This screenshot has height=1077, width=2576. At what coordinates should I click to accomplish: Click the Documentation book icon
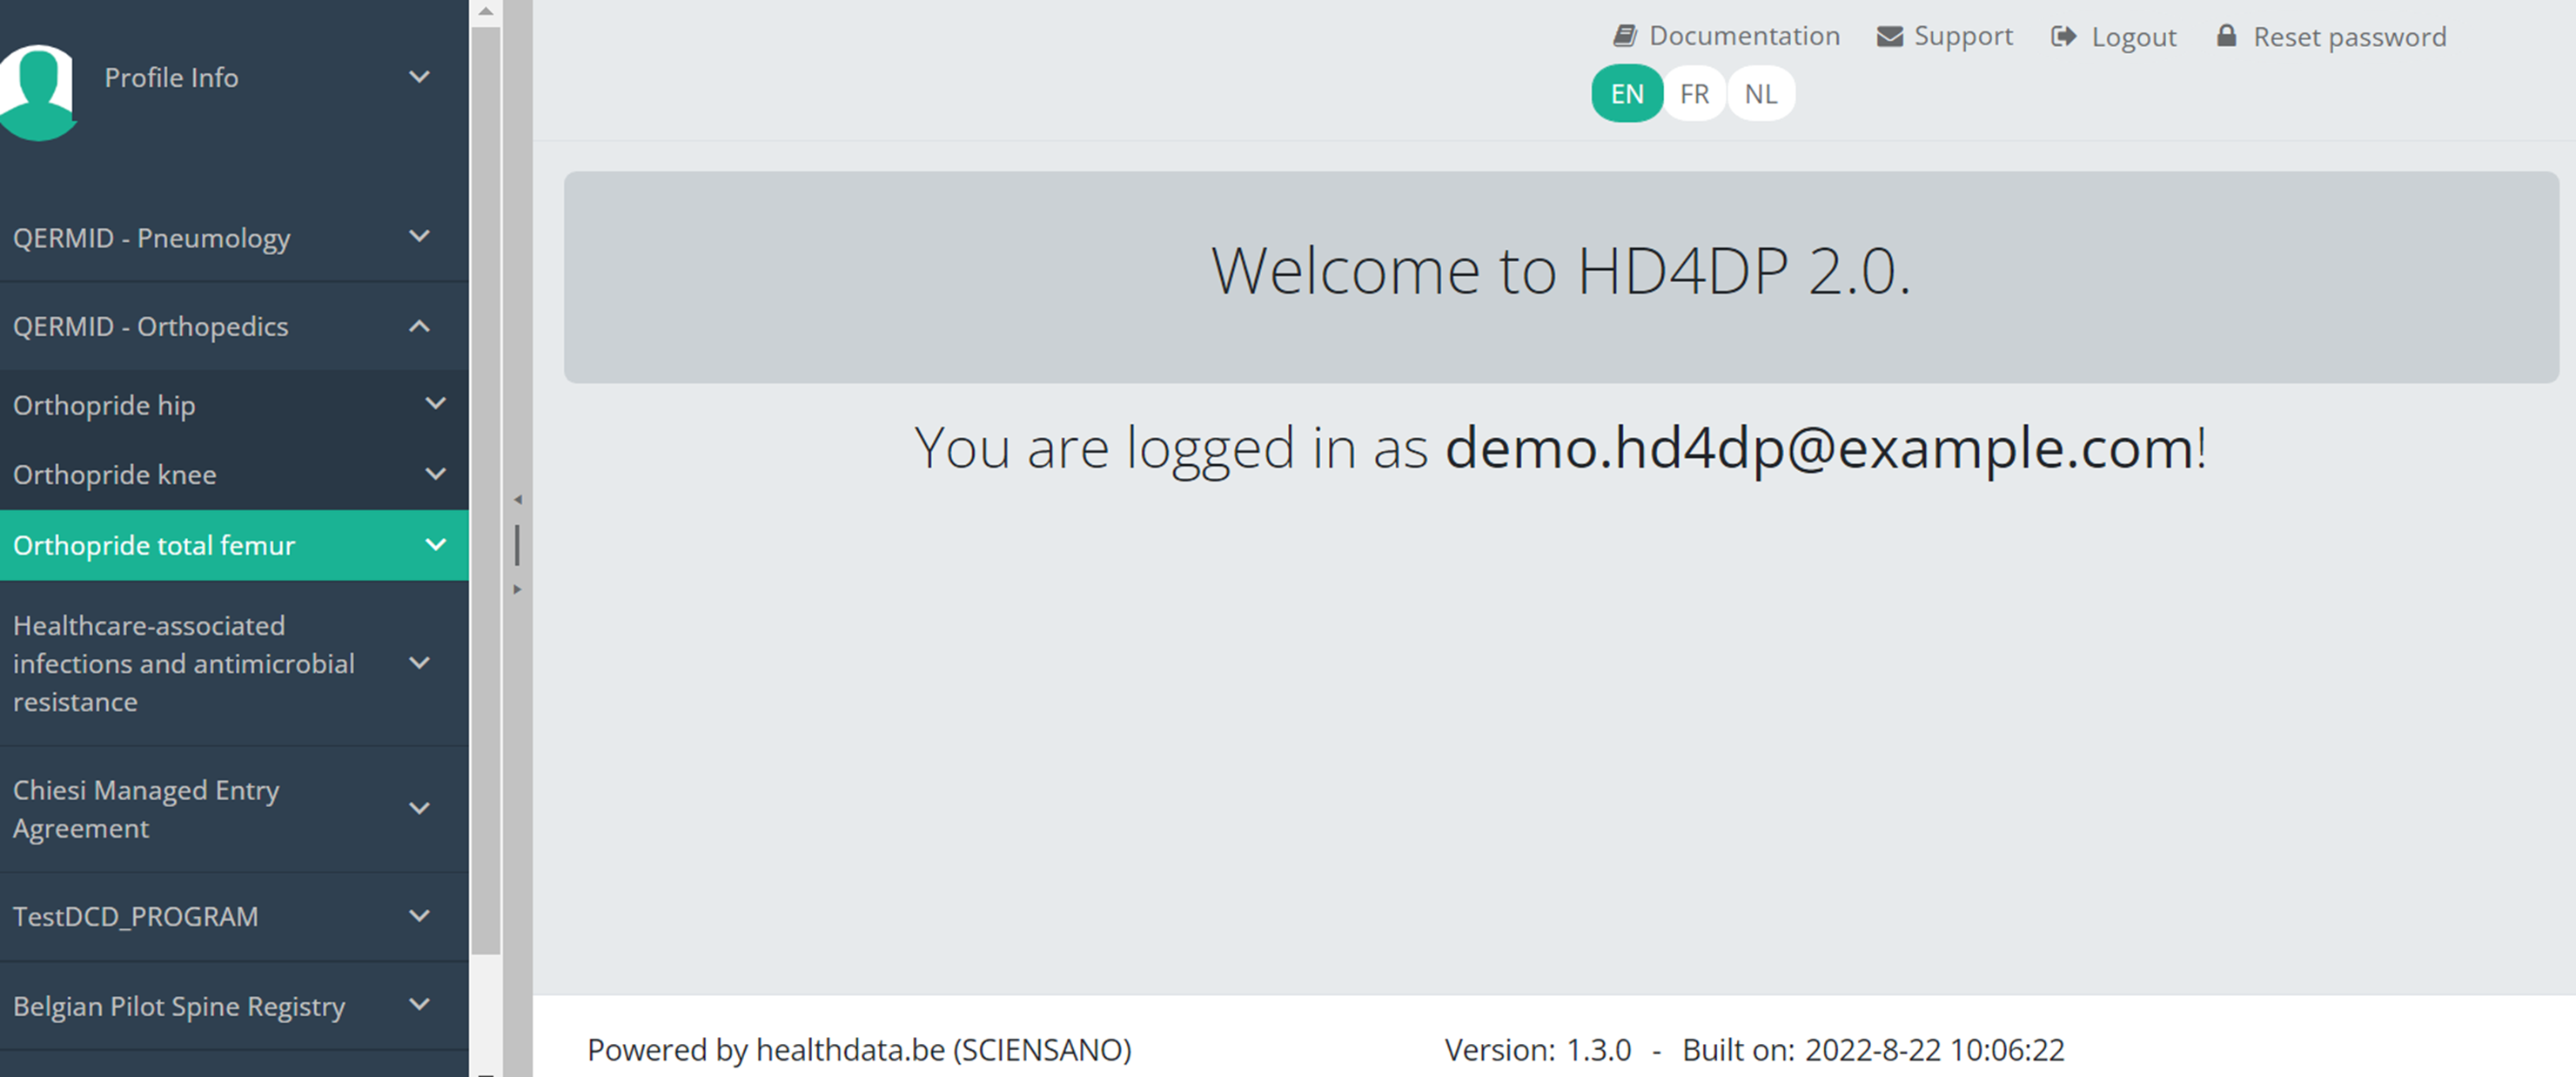[x=1624, y=36]
